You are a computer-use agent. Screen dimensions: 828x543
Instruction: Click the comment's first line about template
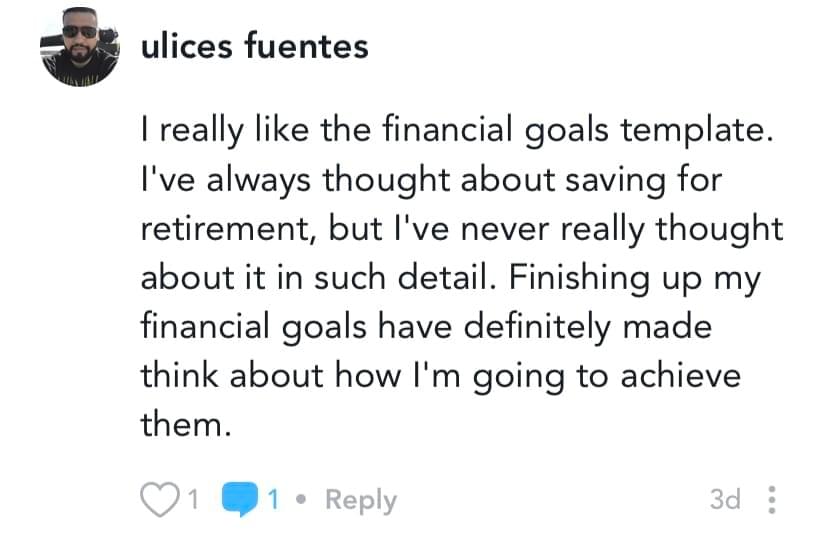click(458, 133)
